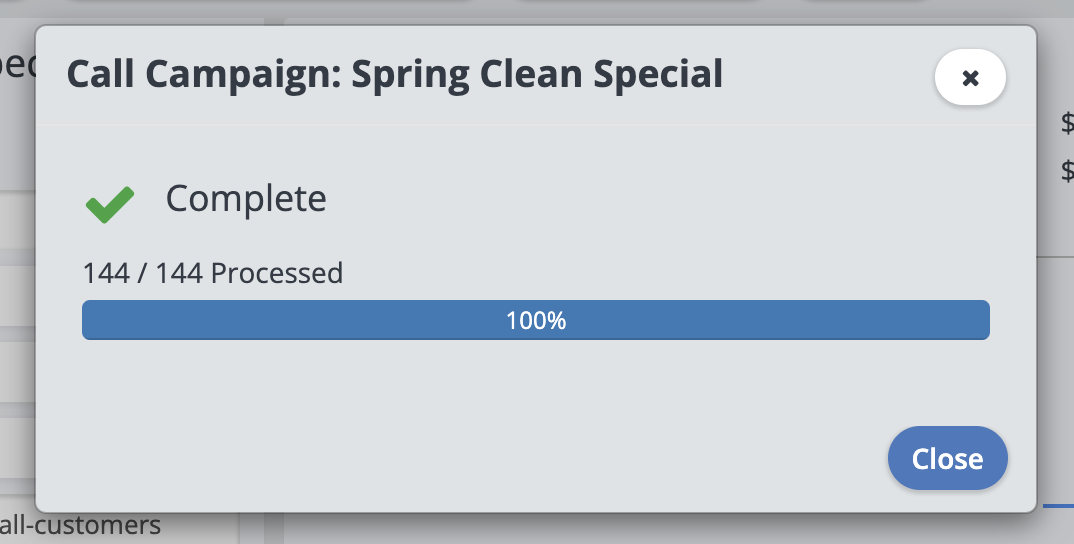
Task: Click the 100% label on the progress bar
Action: (536, 321)
